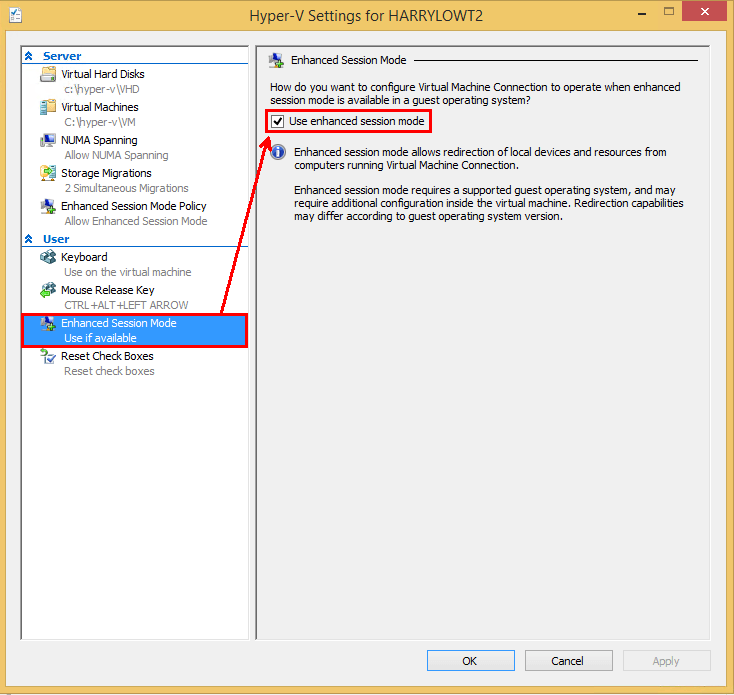Click the OK button
Screen dimensions: 734x695
pyautogui.click(x=470, y=660)
